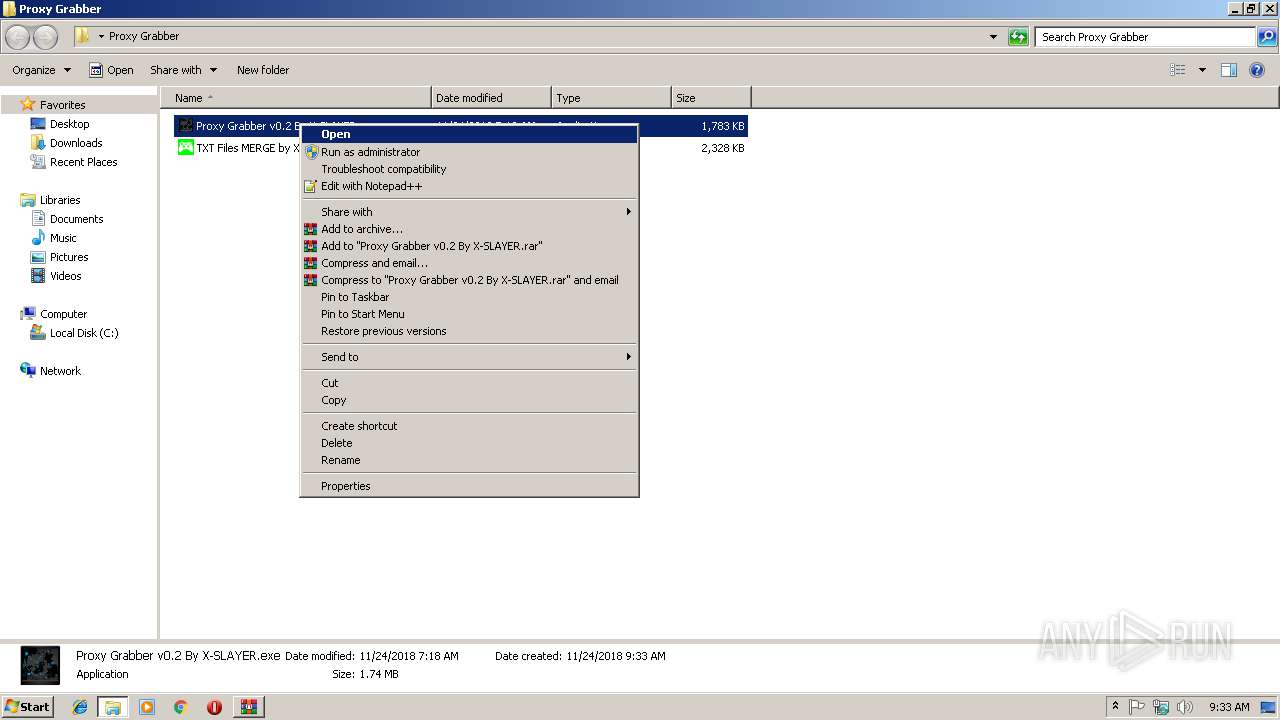Sort by the Size column header
This screenshot has width=1280, height=720.
click(711, 98)
